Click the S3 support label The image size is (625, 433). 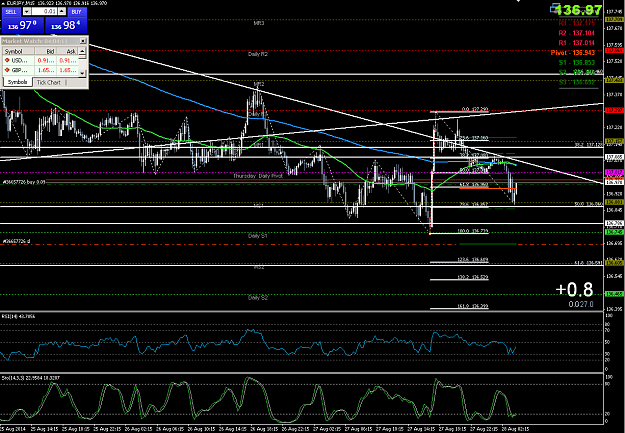point(576,82)
